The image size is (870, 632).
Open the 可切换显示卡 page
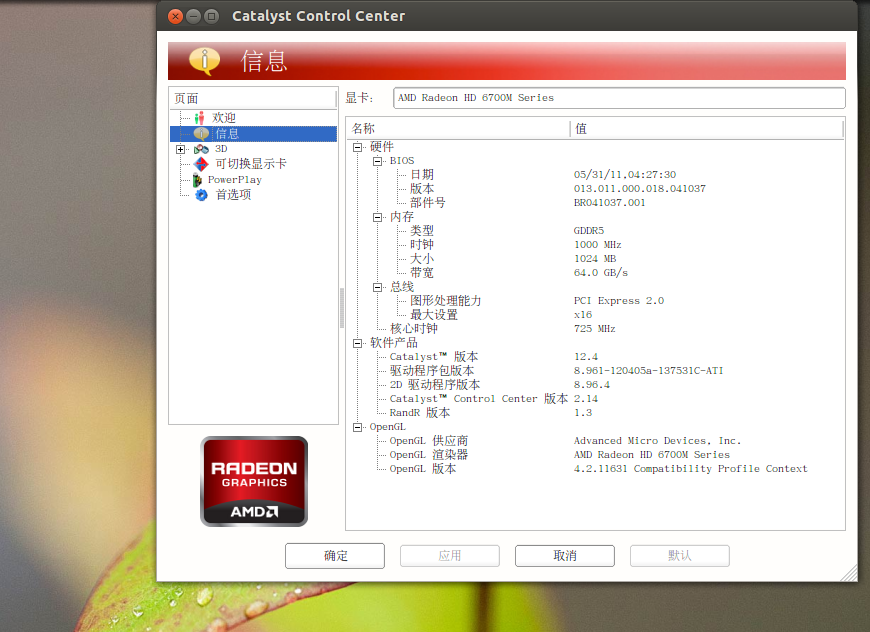point(251,164)
